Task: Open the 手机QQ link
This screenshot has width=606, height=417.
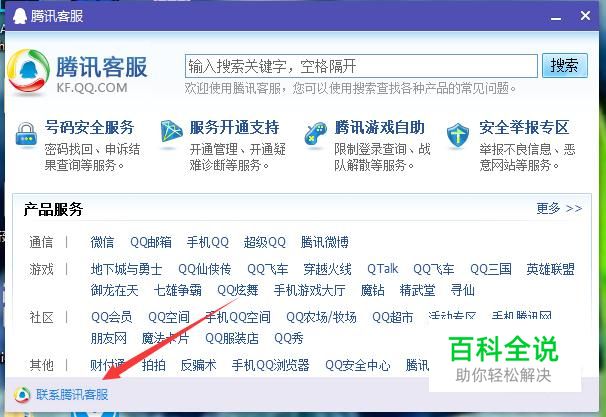Action: [208, 242]
